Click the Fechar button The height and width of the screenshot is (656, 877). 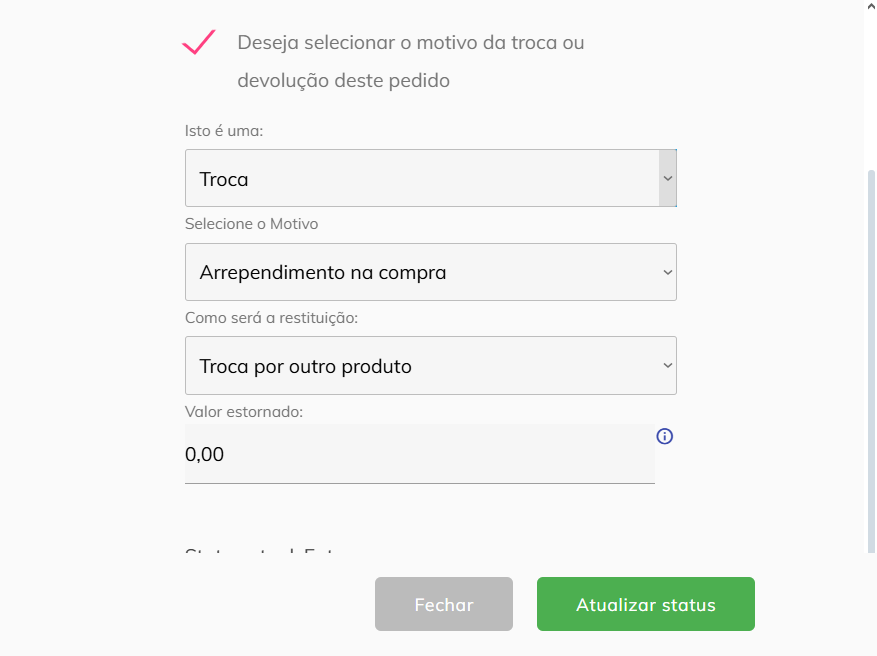pos(444,604)
